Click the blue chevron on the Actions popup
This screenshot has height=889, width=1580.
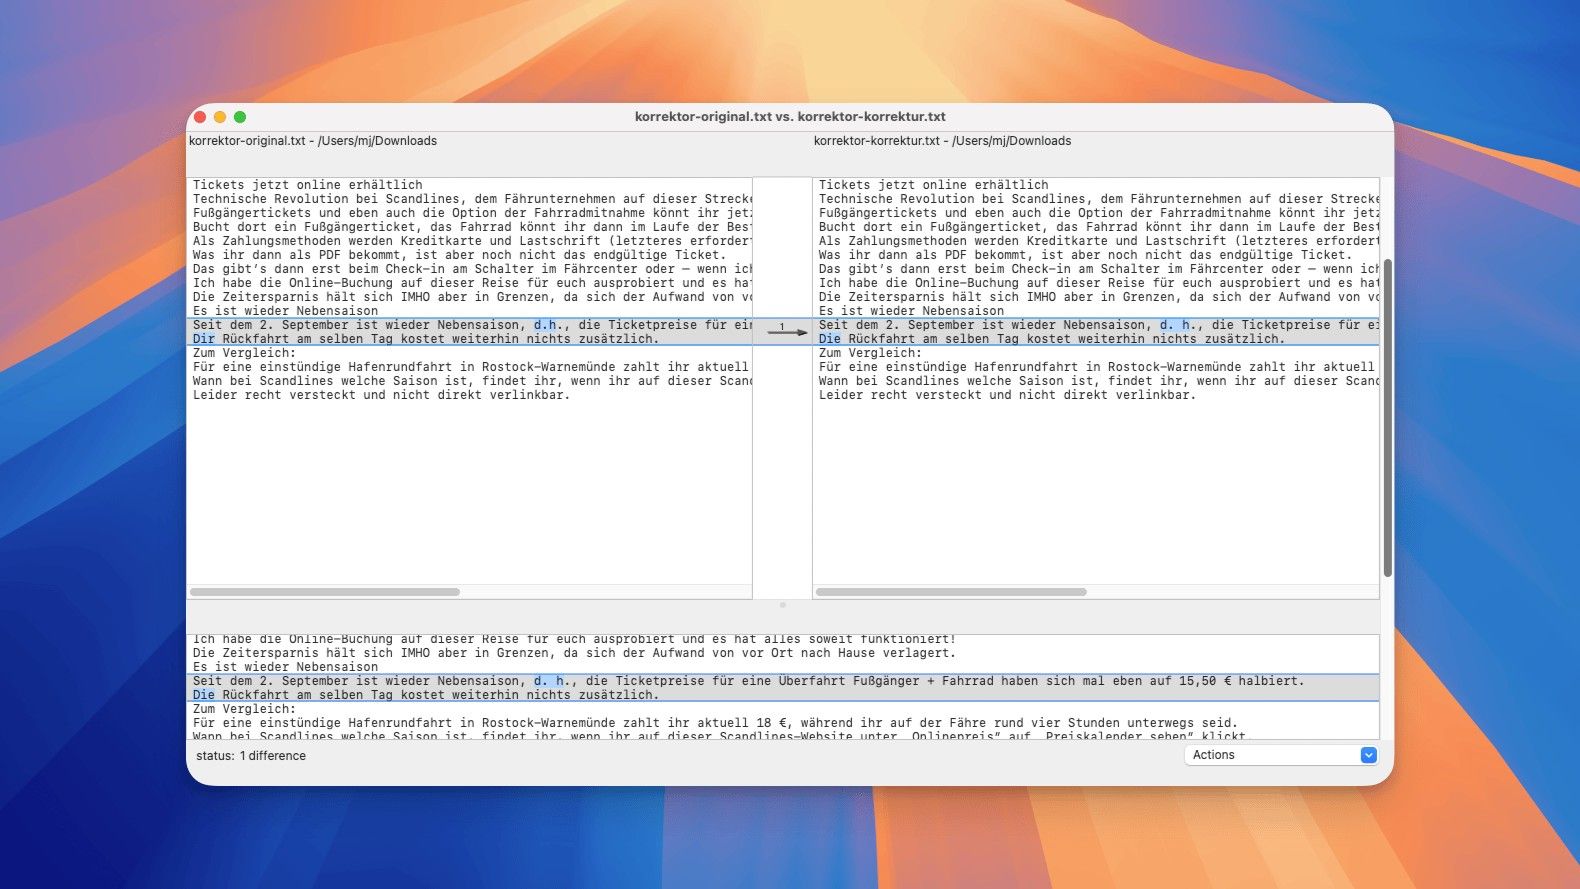[1368, 755]
